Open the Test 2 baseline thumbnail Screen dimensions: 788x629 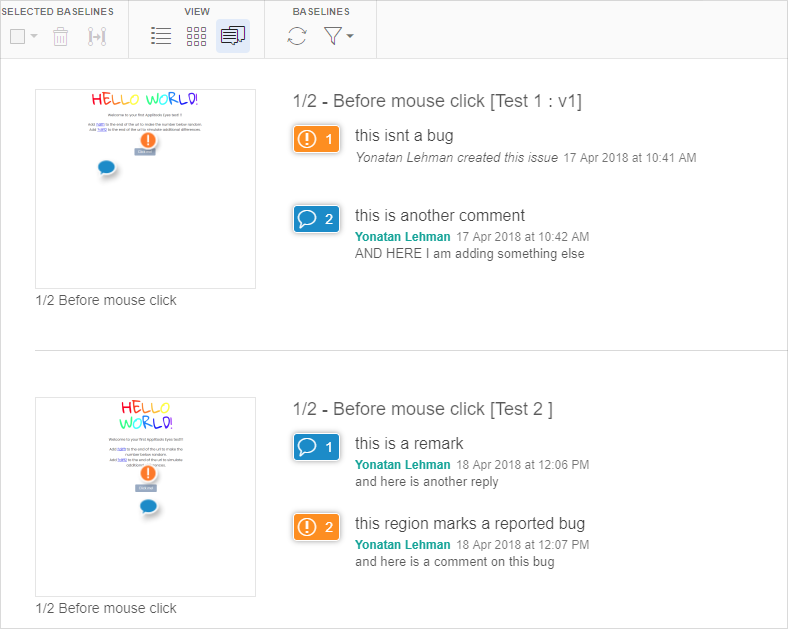pyautogui.click(x=145, y=497)
